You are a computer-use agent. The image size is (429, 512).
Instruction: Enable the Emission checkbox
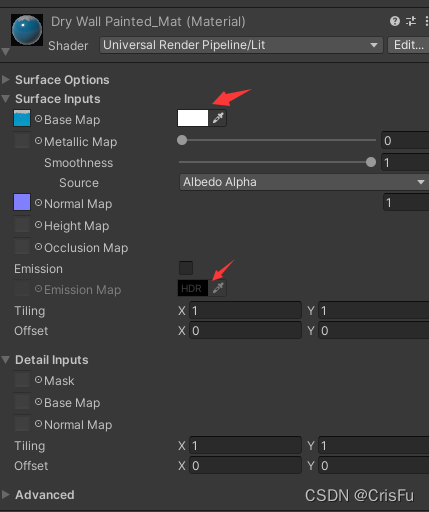186,268
